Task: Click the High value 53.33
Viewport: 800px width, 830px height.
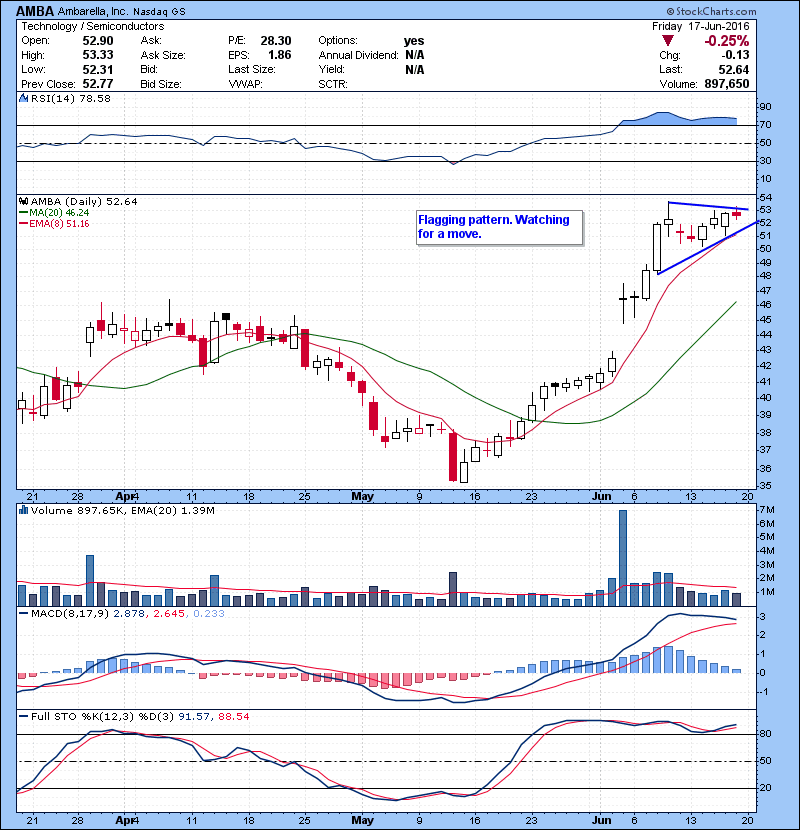Action: click(98, 55)
